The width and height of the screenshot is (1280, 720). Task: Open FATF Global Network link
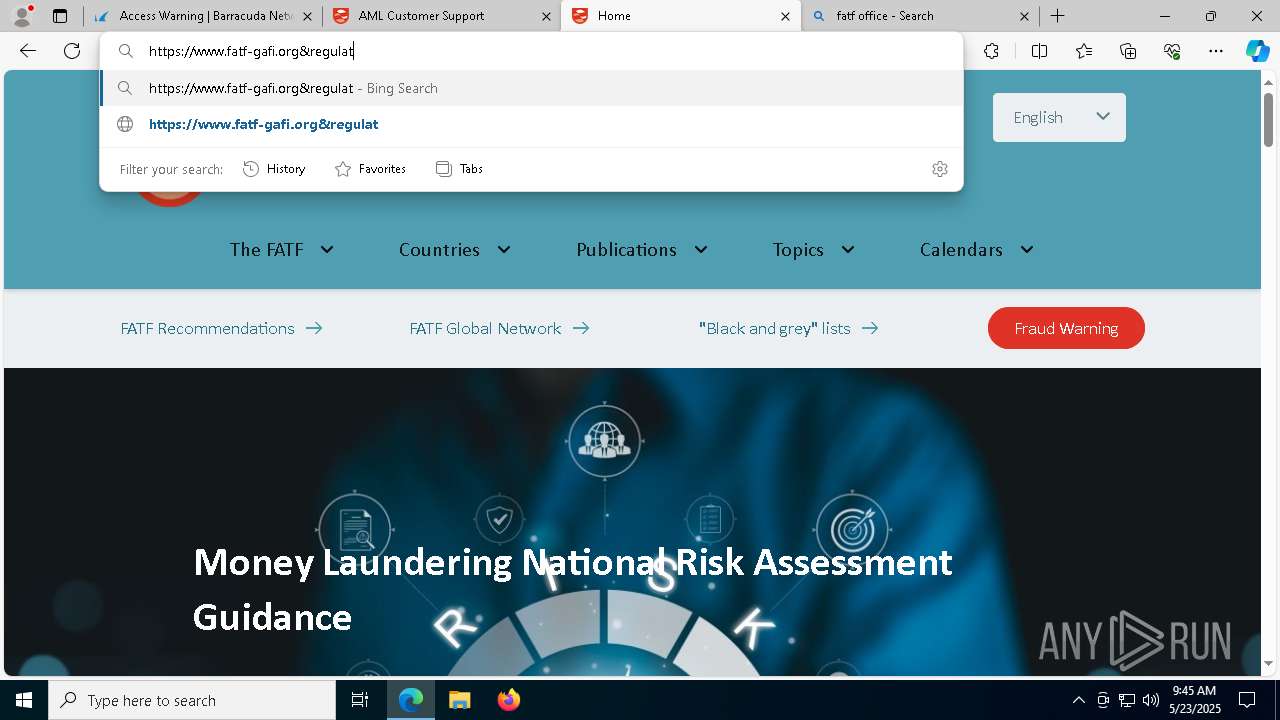click(x=499, y=328)
